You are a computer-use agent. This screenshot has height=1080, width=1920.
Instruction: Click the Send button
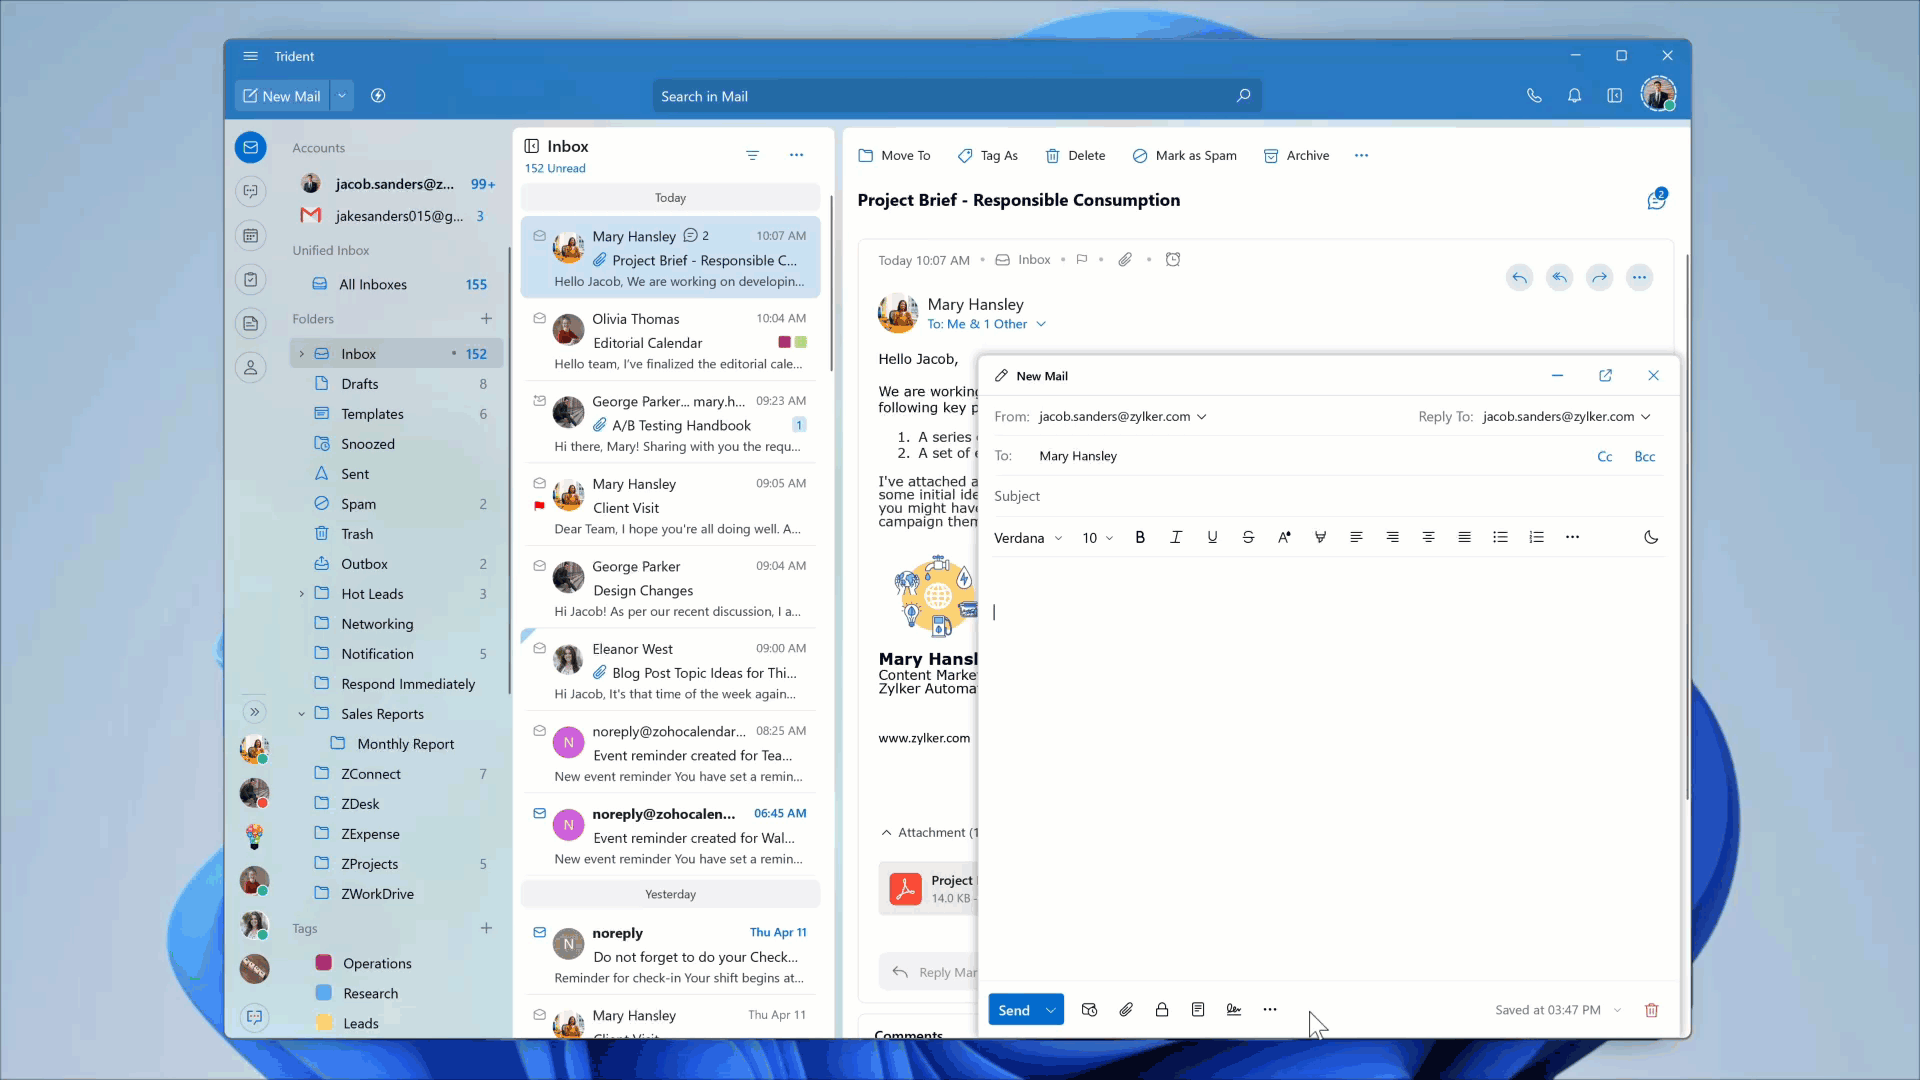tap(1013, 1010)
